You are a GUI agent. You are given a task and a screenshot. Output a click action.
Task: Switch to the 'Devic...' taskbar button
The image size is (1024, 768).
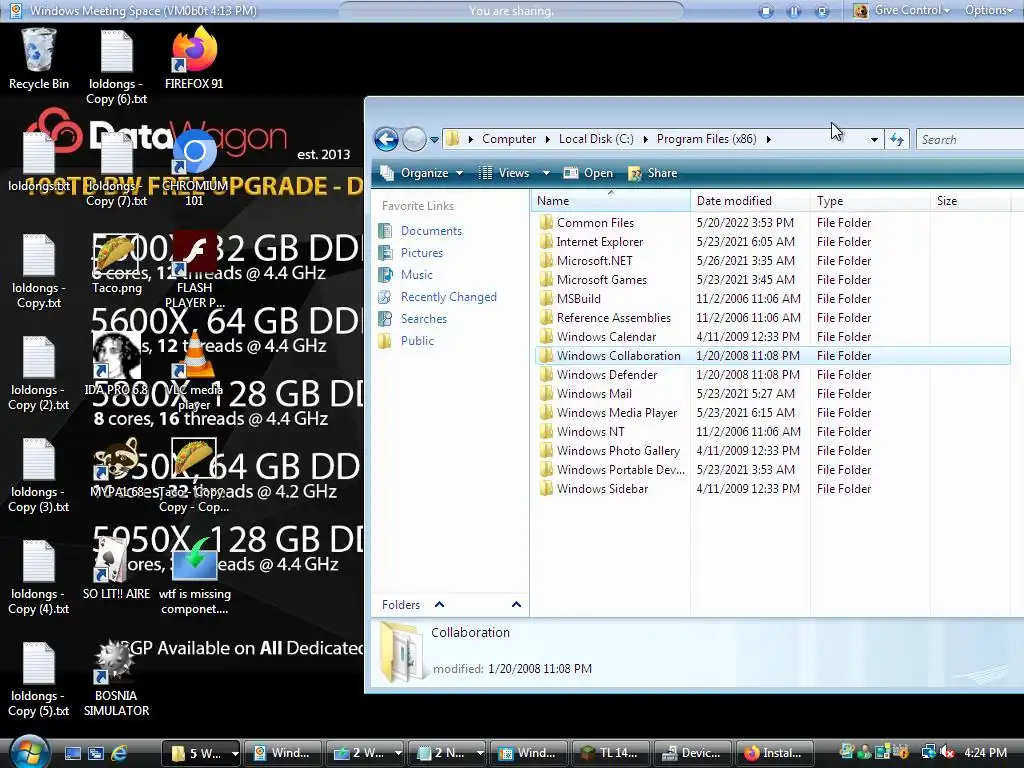(692, 753)
